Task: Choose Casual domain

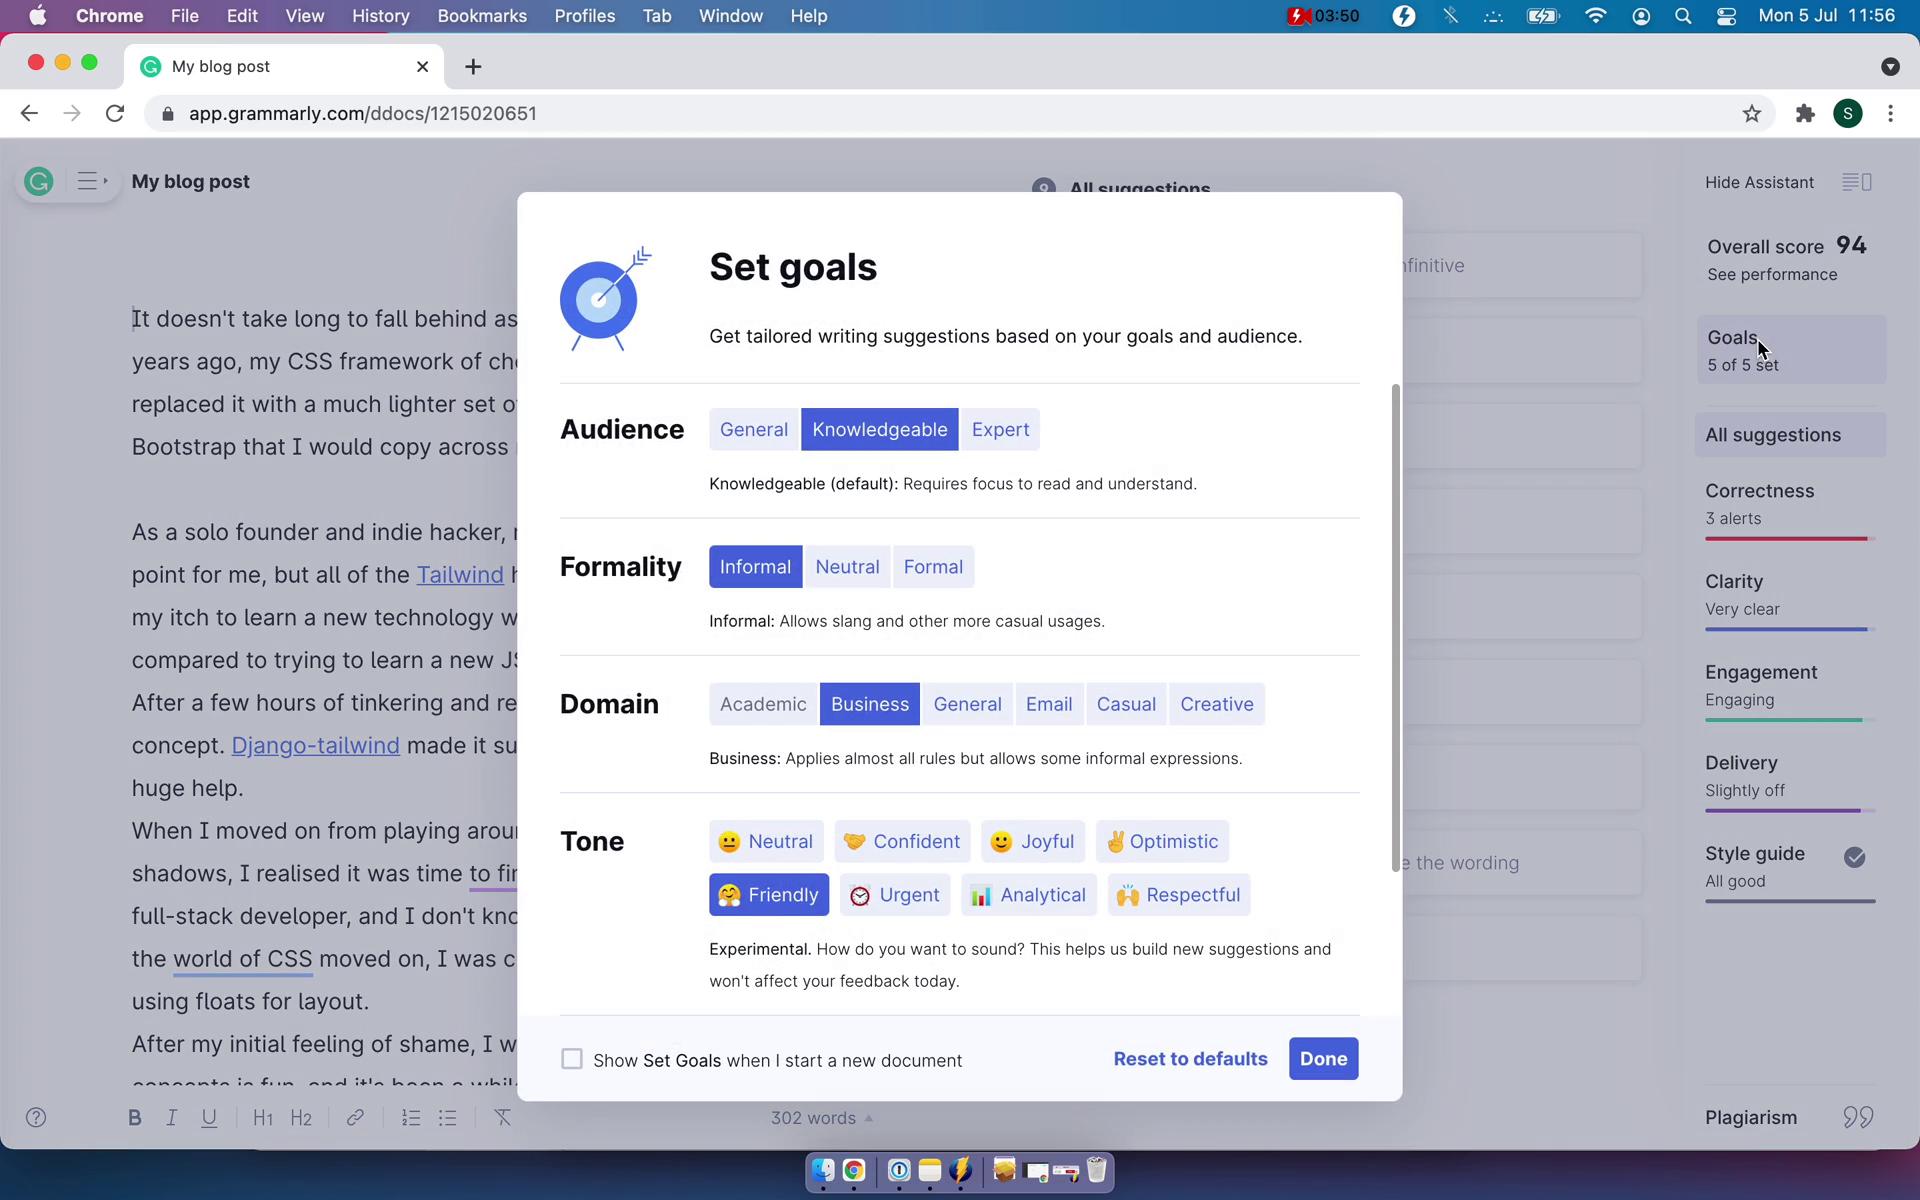Action: tap(1126, 704)
